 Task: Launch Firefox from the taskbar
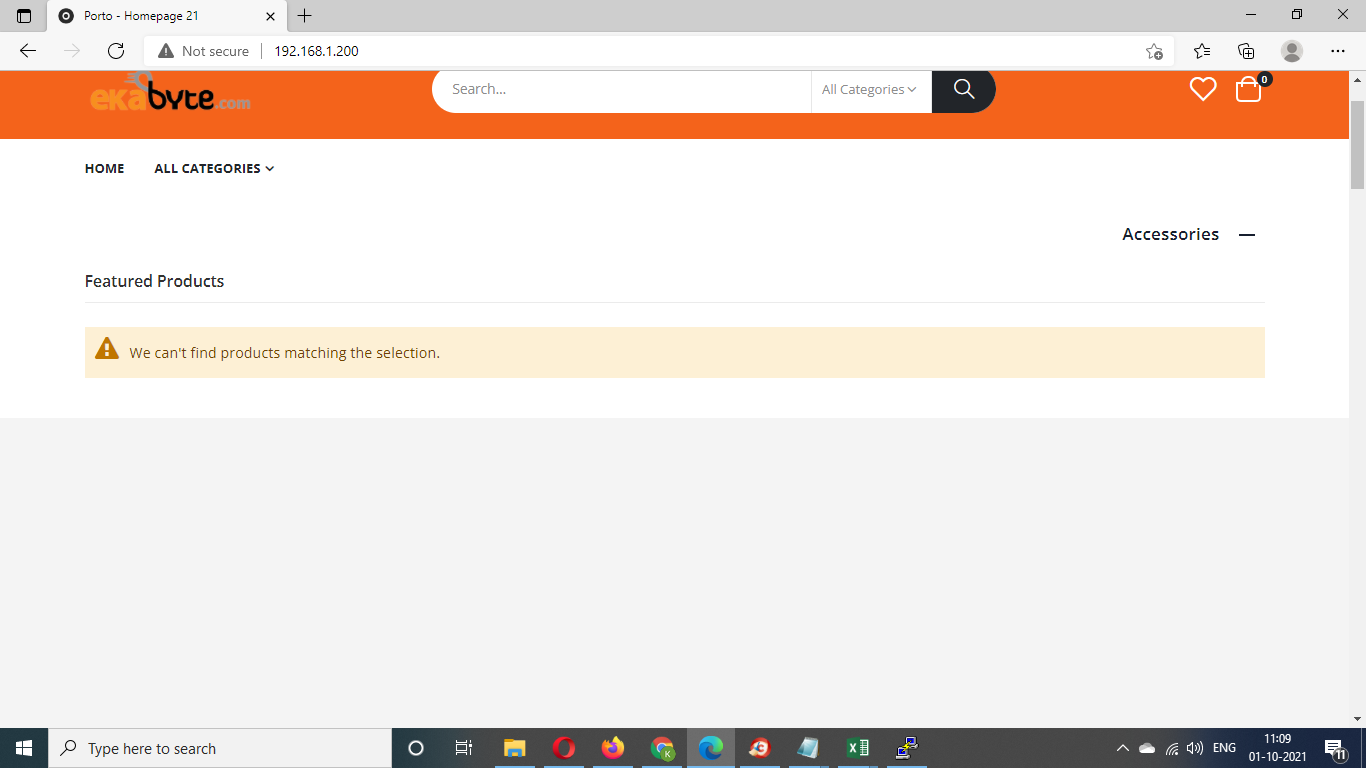click(612, 747)
